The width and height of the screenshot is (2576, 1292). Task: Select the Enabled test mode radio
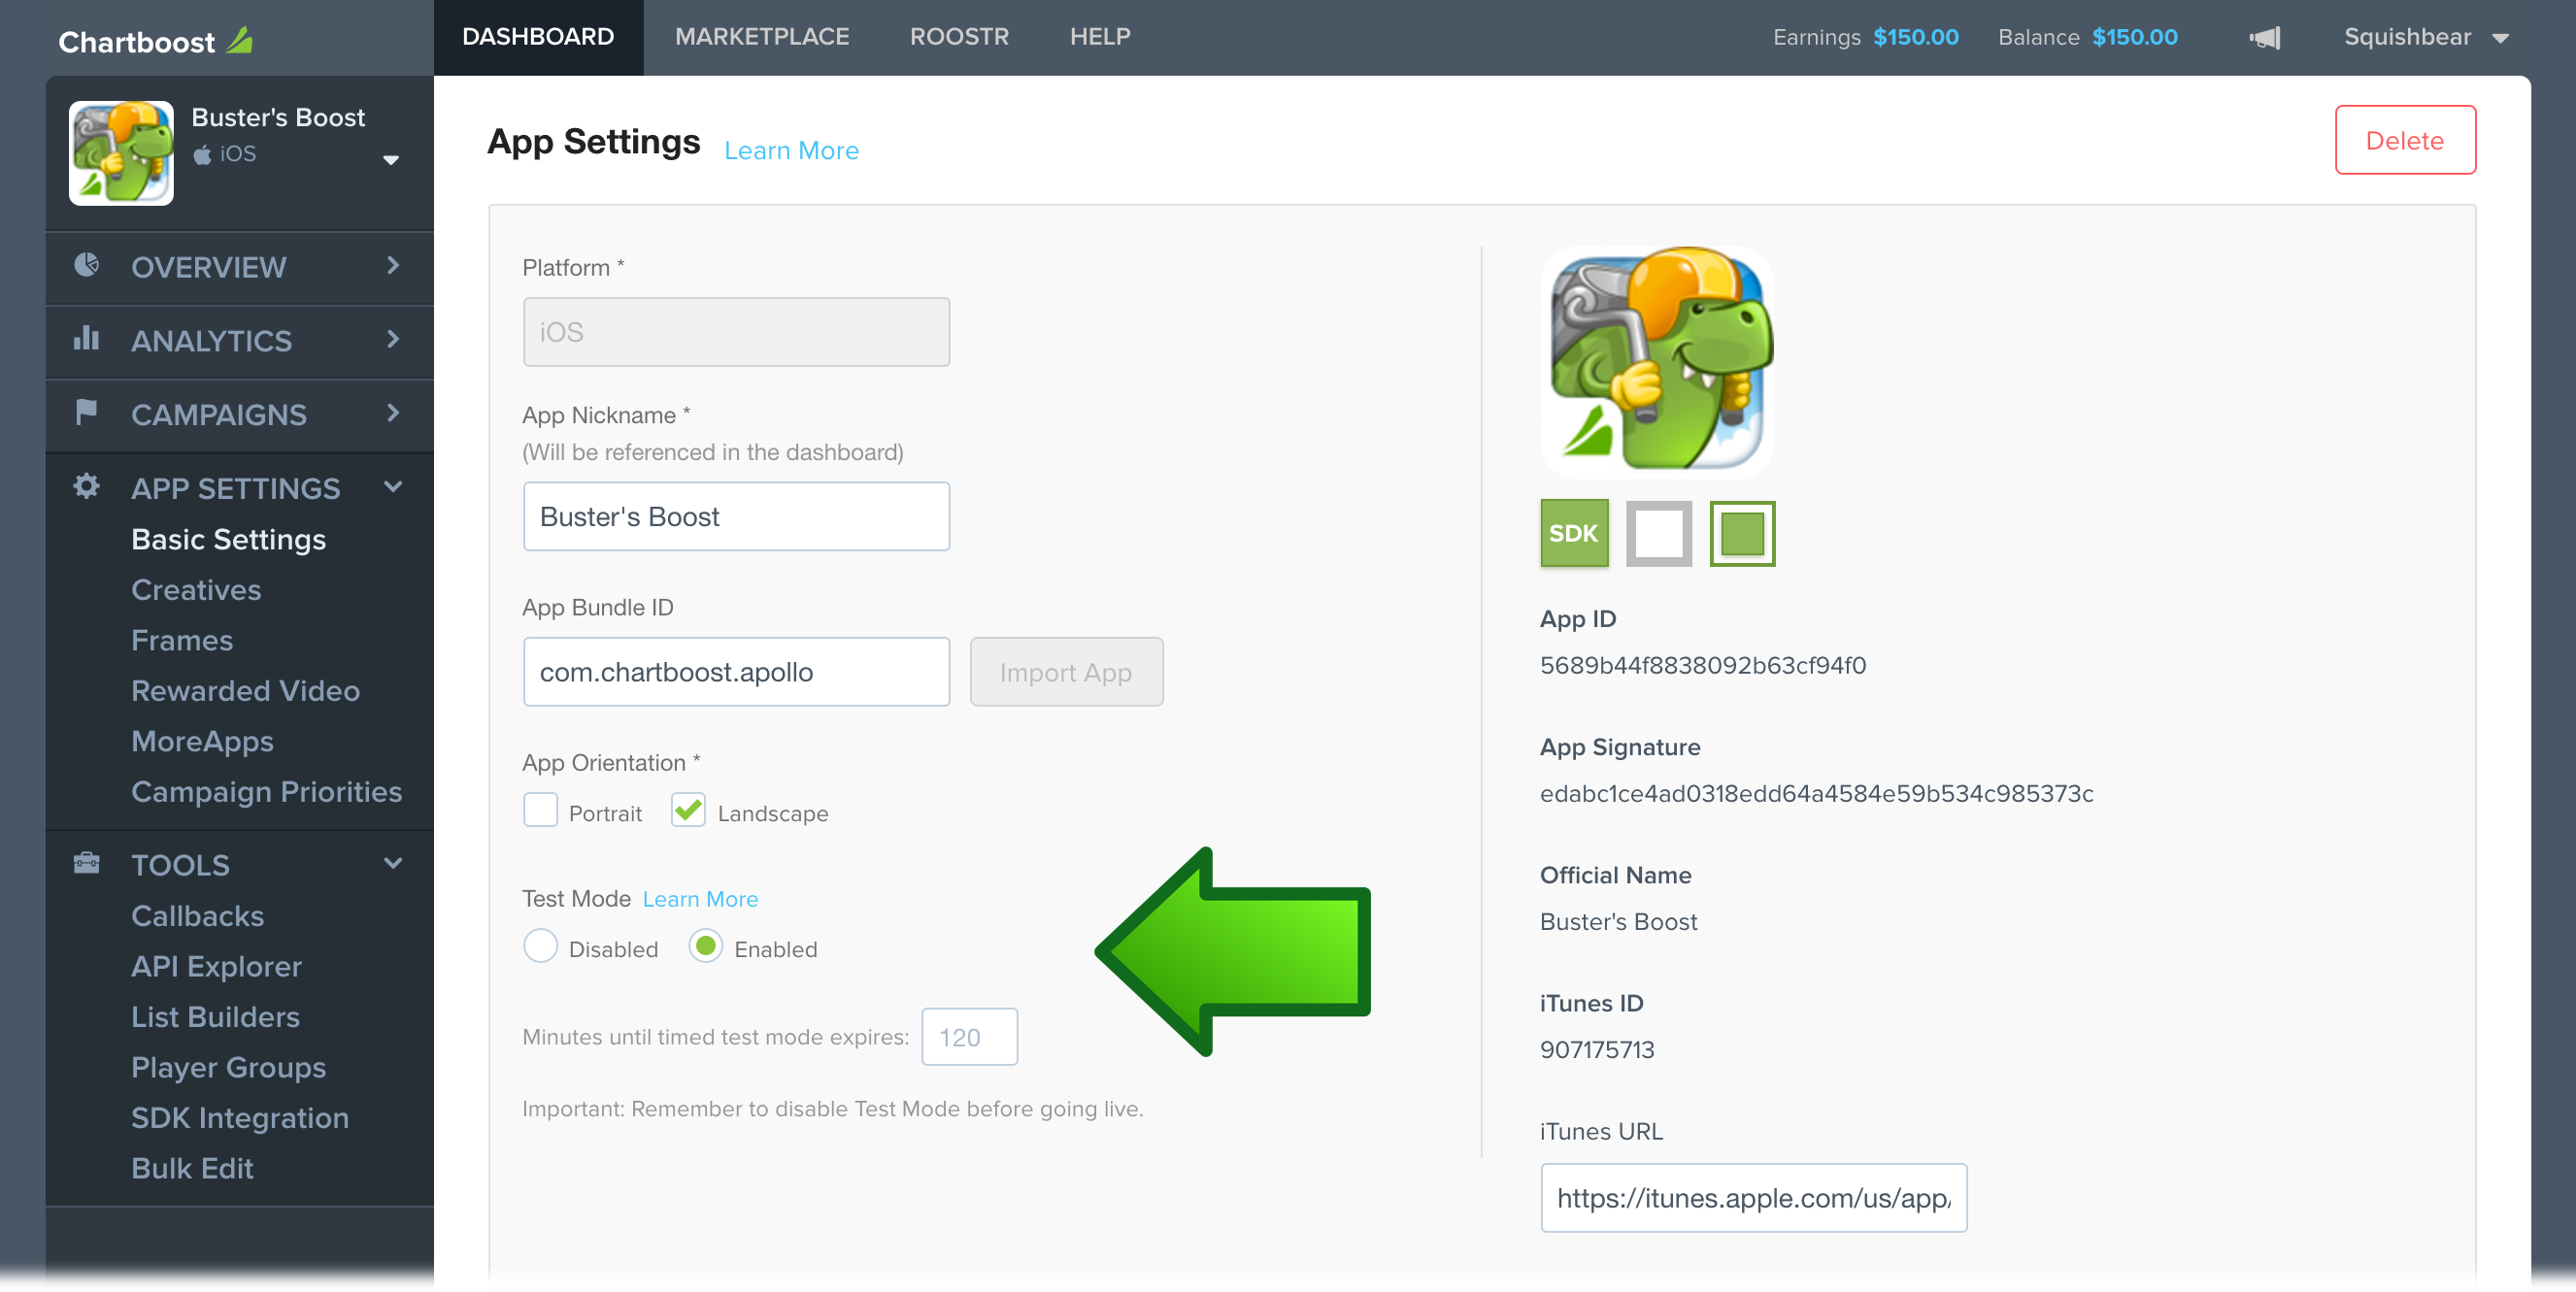706,946
